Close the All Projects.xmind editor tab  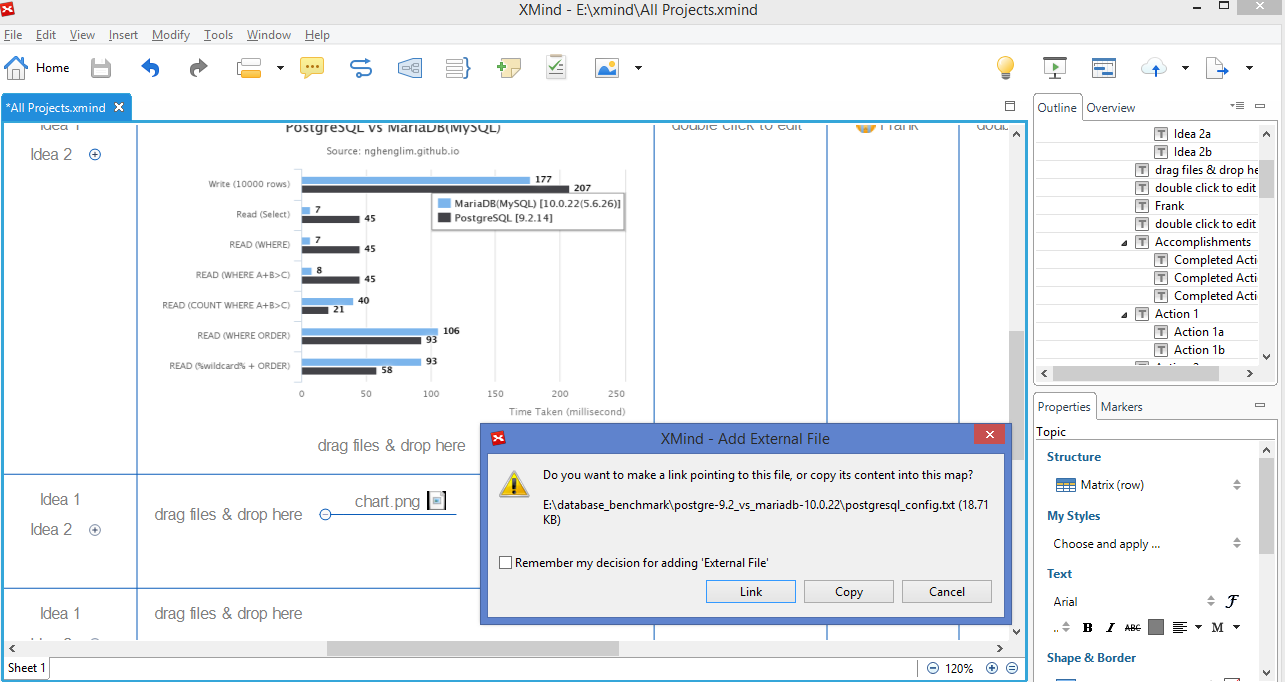[x=119, y=107]
